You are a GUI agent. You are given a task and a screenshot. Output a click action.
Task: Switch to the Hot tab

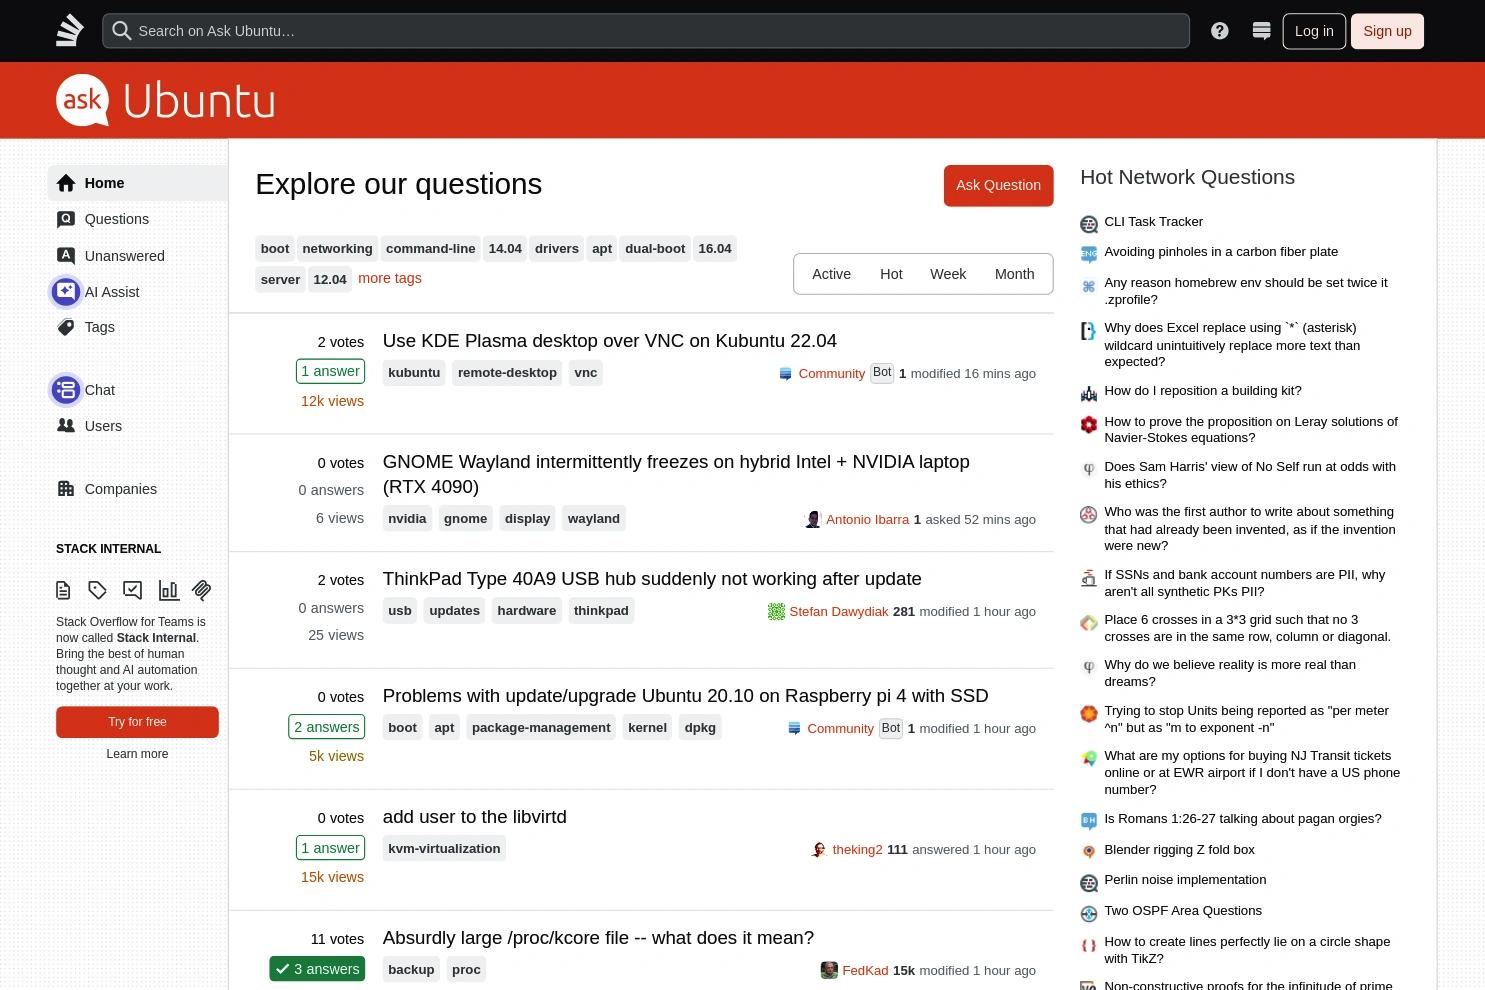tap(891, 274)
